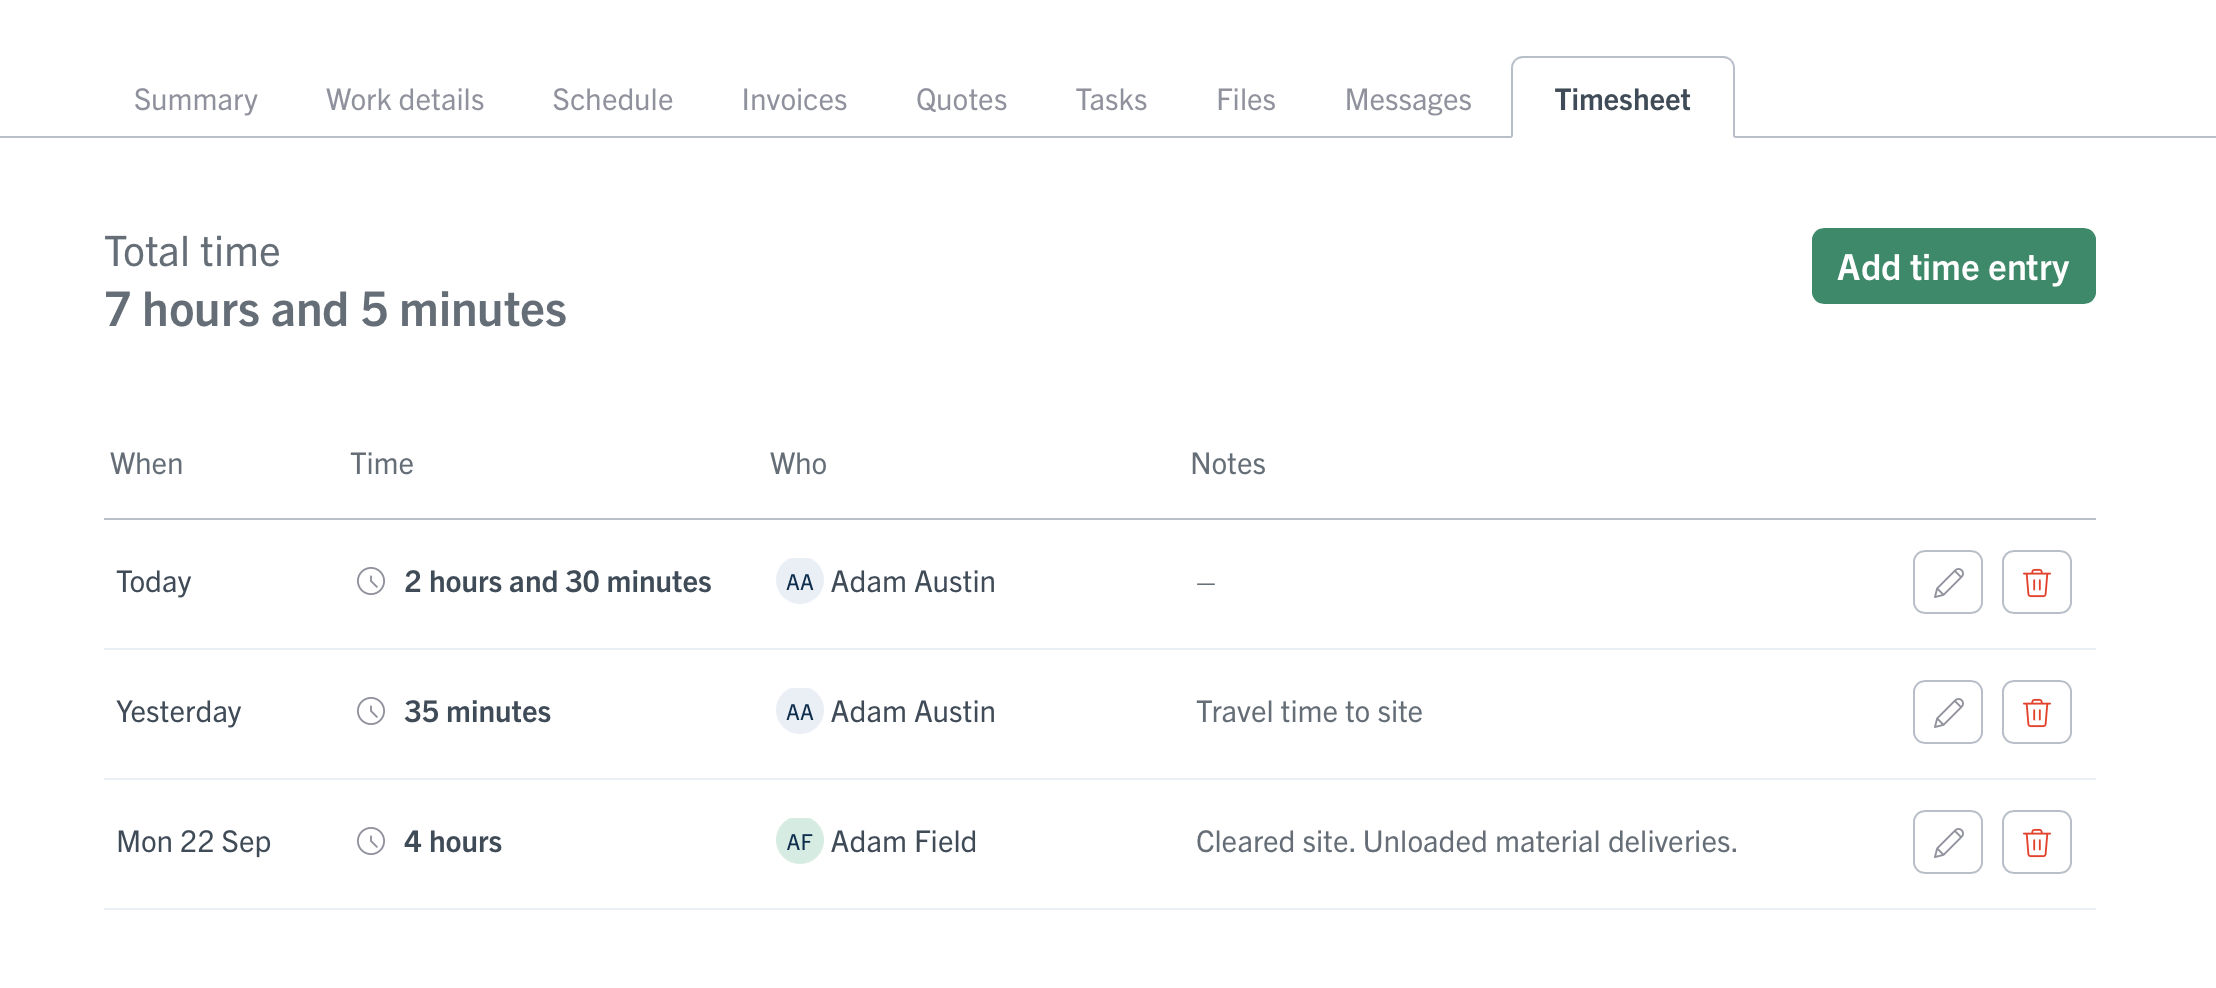Click the 35 minutes time value

[x=477, y=712]
